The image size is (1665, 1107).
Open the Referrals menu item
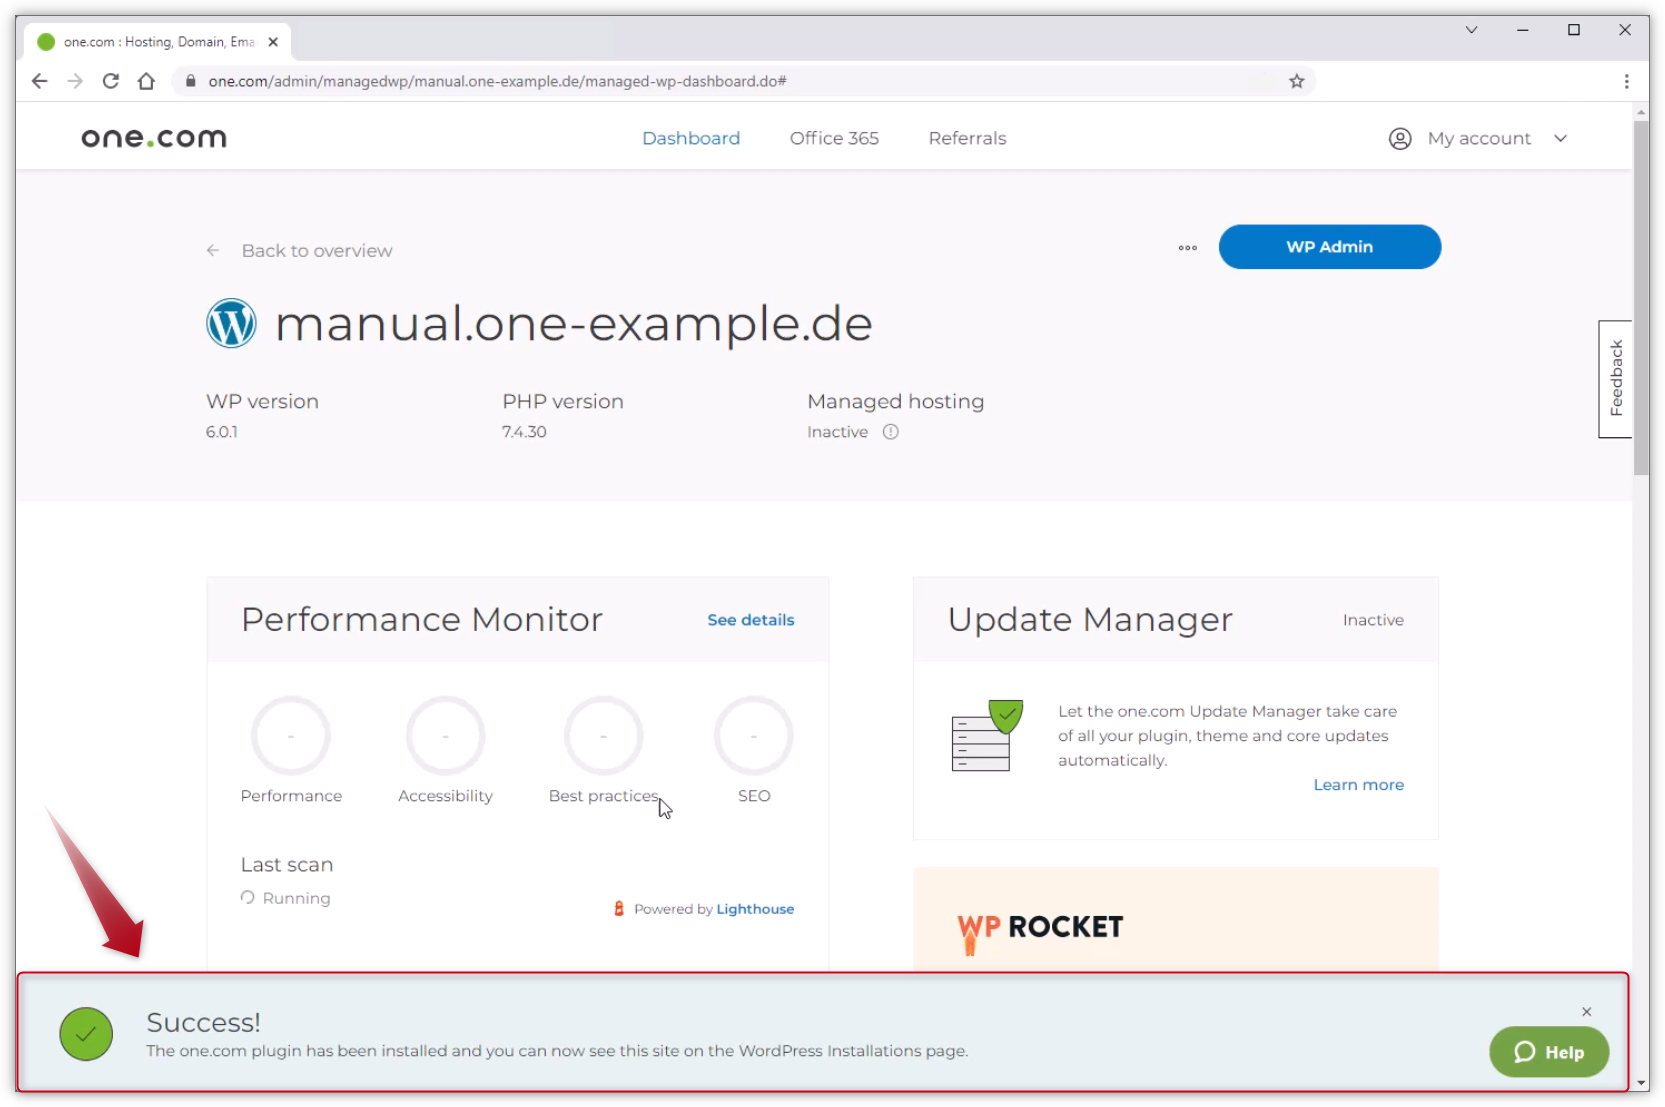[x=966, y=138]
